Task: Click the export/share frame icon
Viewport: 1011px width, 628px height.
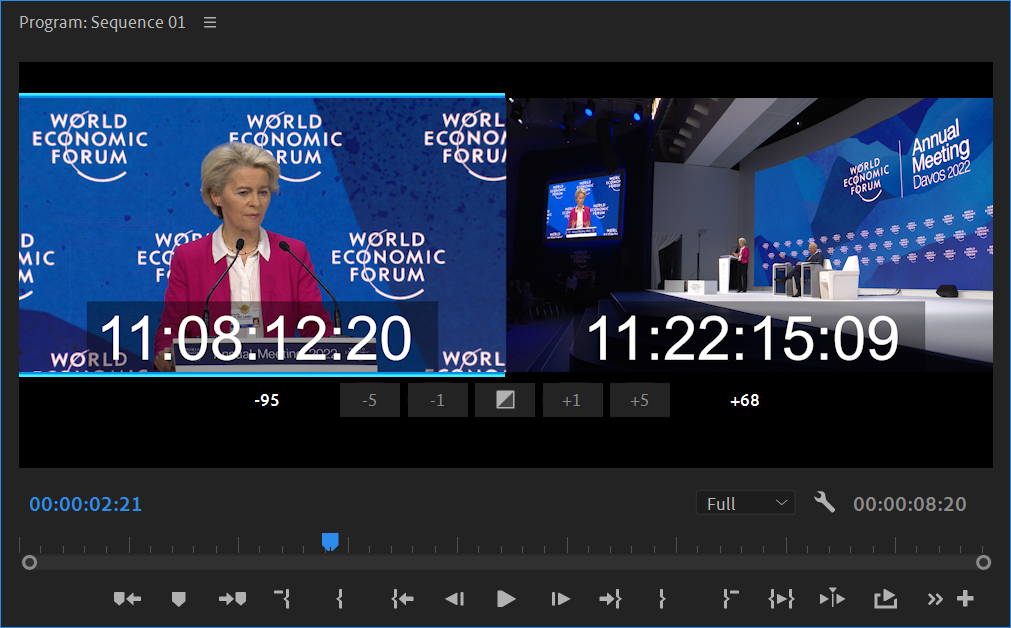Action: (885, 599)
